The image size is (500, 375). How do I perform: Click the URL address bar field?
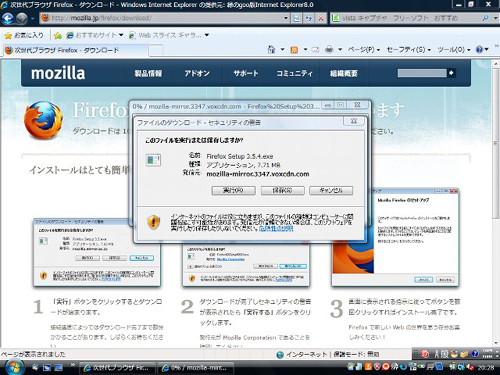[164, 18]
